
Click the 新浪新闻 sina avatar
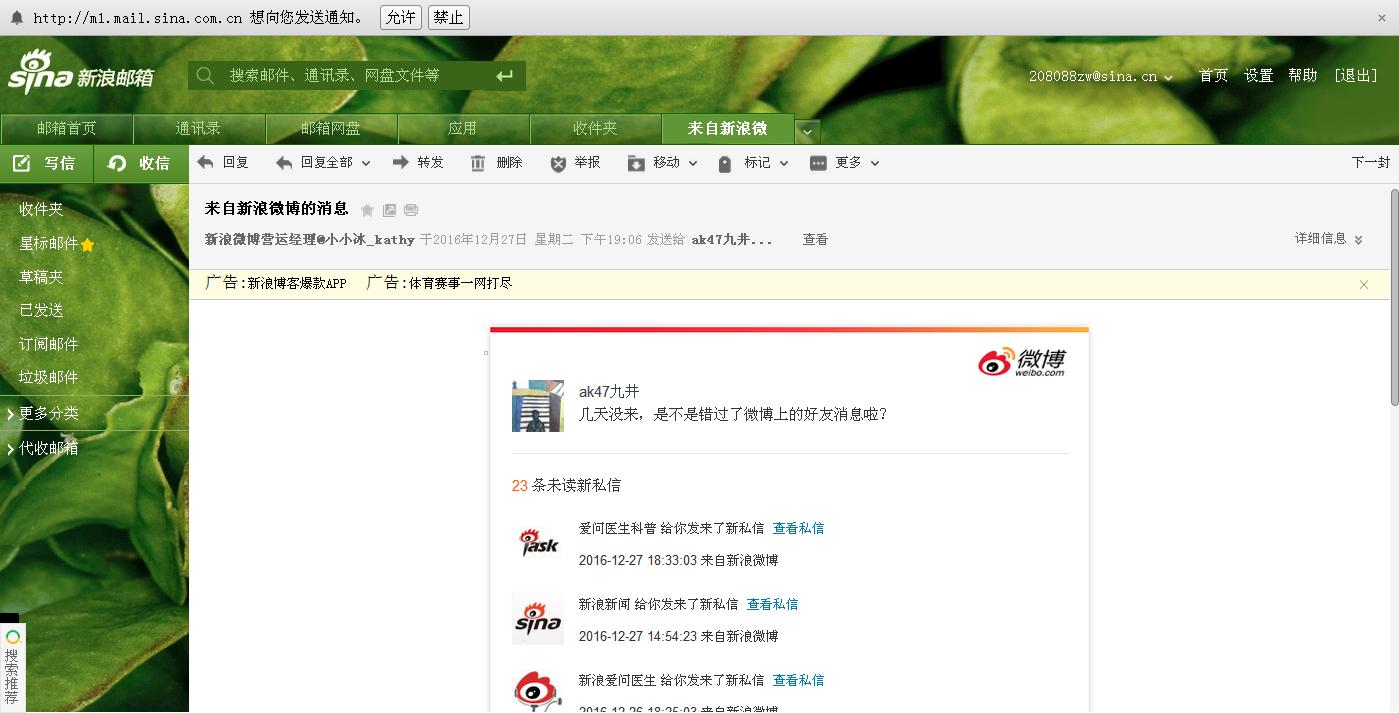[x=538, y=618]
